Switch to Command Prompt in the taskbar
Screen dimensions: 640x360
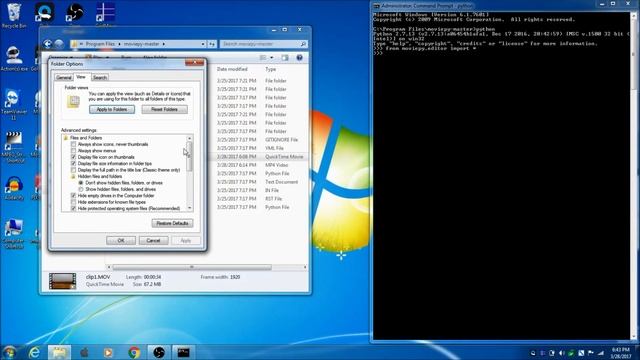184,352
